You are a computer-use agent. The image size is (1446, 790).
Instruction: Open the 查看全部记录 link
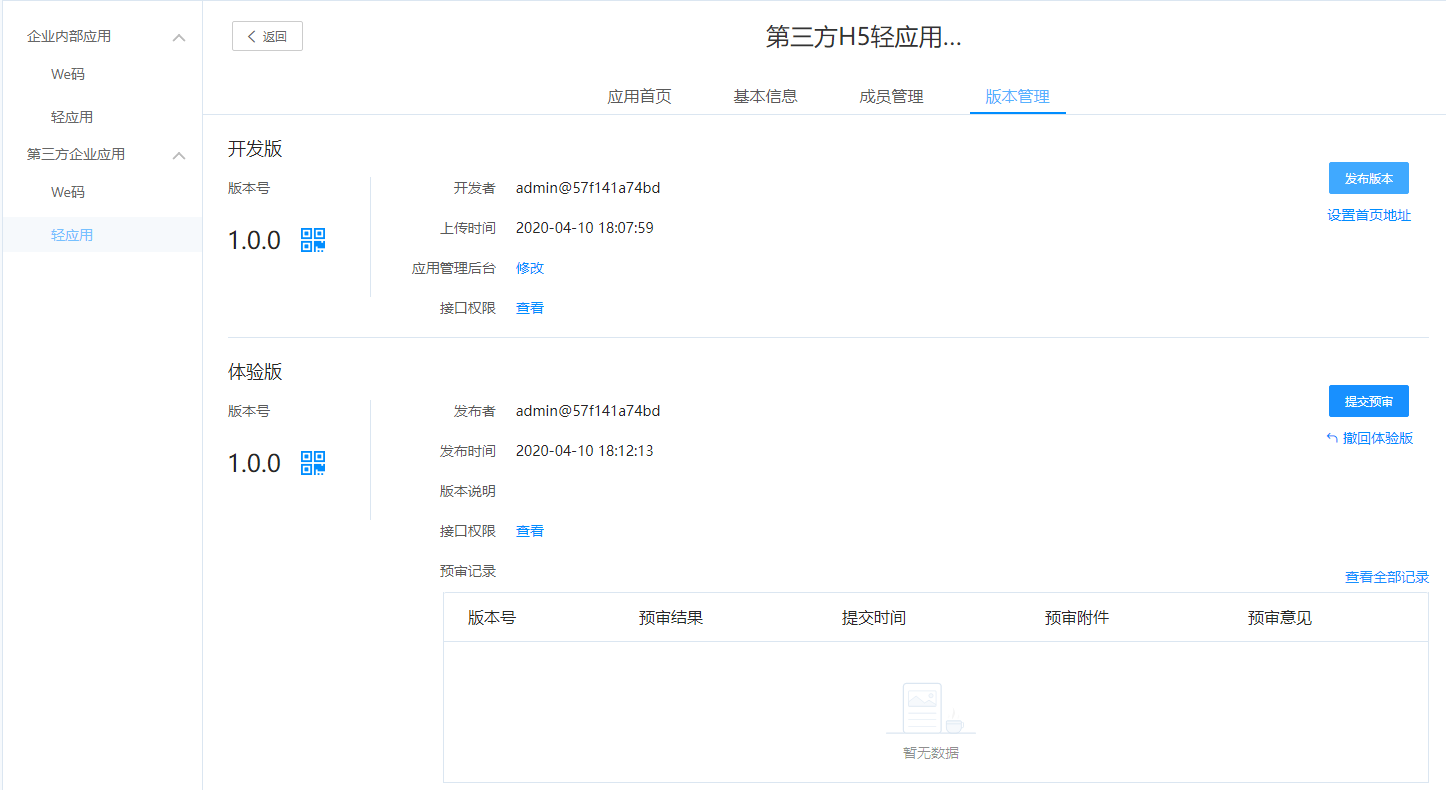pos(1386,577)
